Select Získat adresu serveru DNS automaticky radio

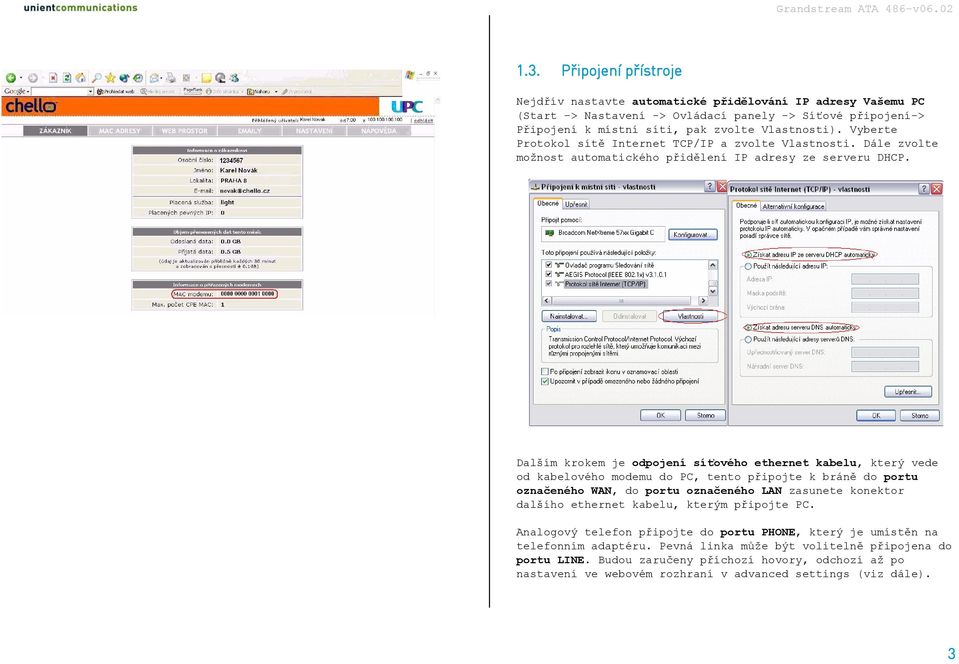click(x=748, y=327)
